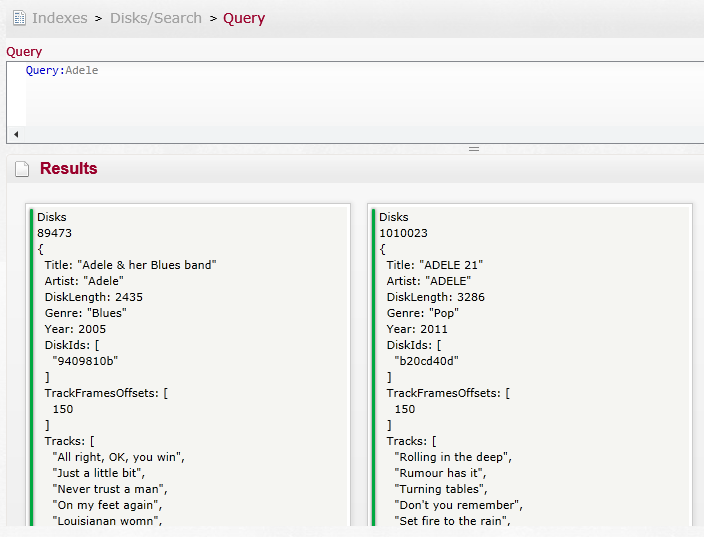Click the Disks label on second result
704x537 pixels.
394,217
